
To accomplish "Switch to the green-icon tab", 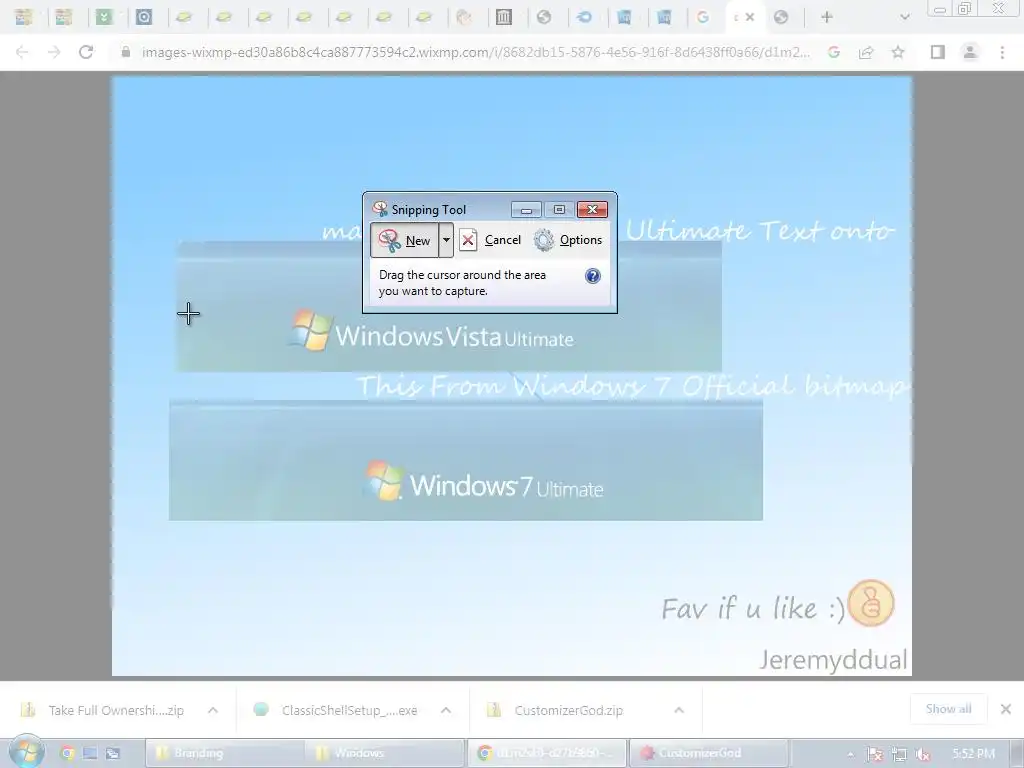I will click(104, 18).
